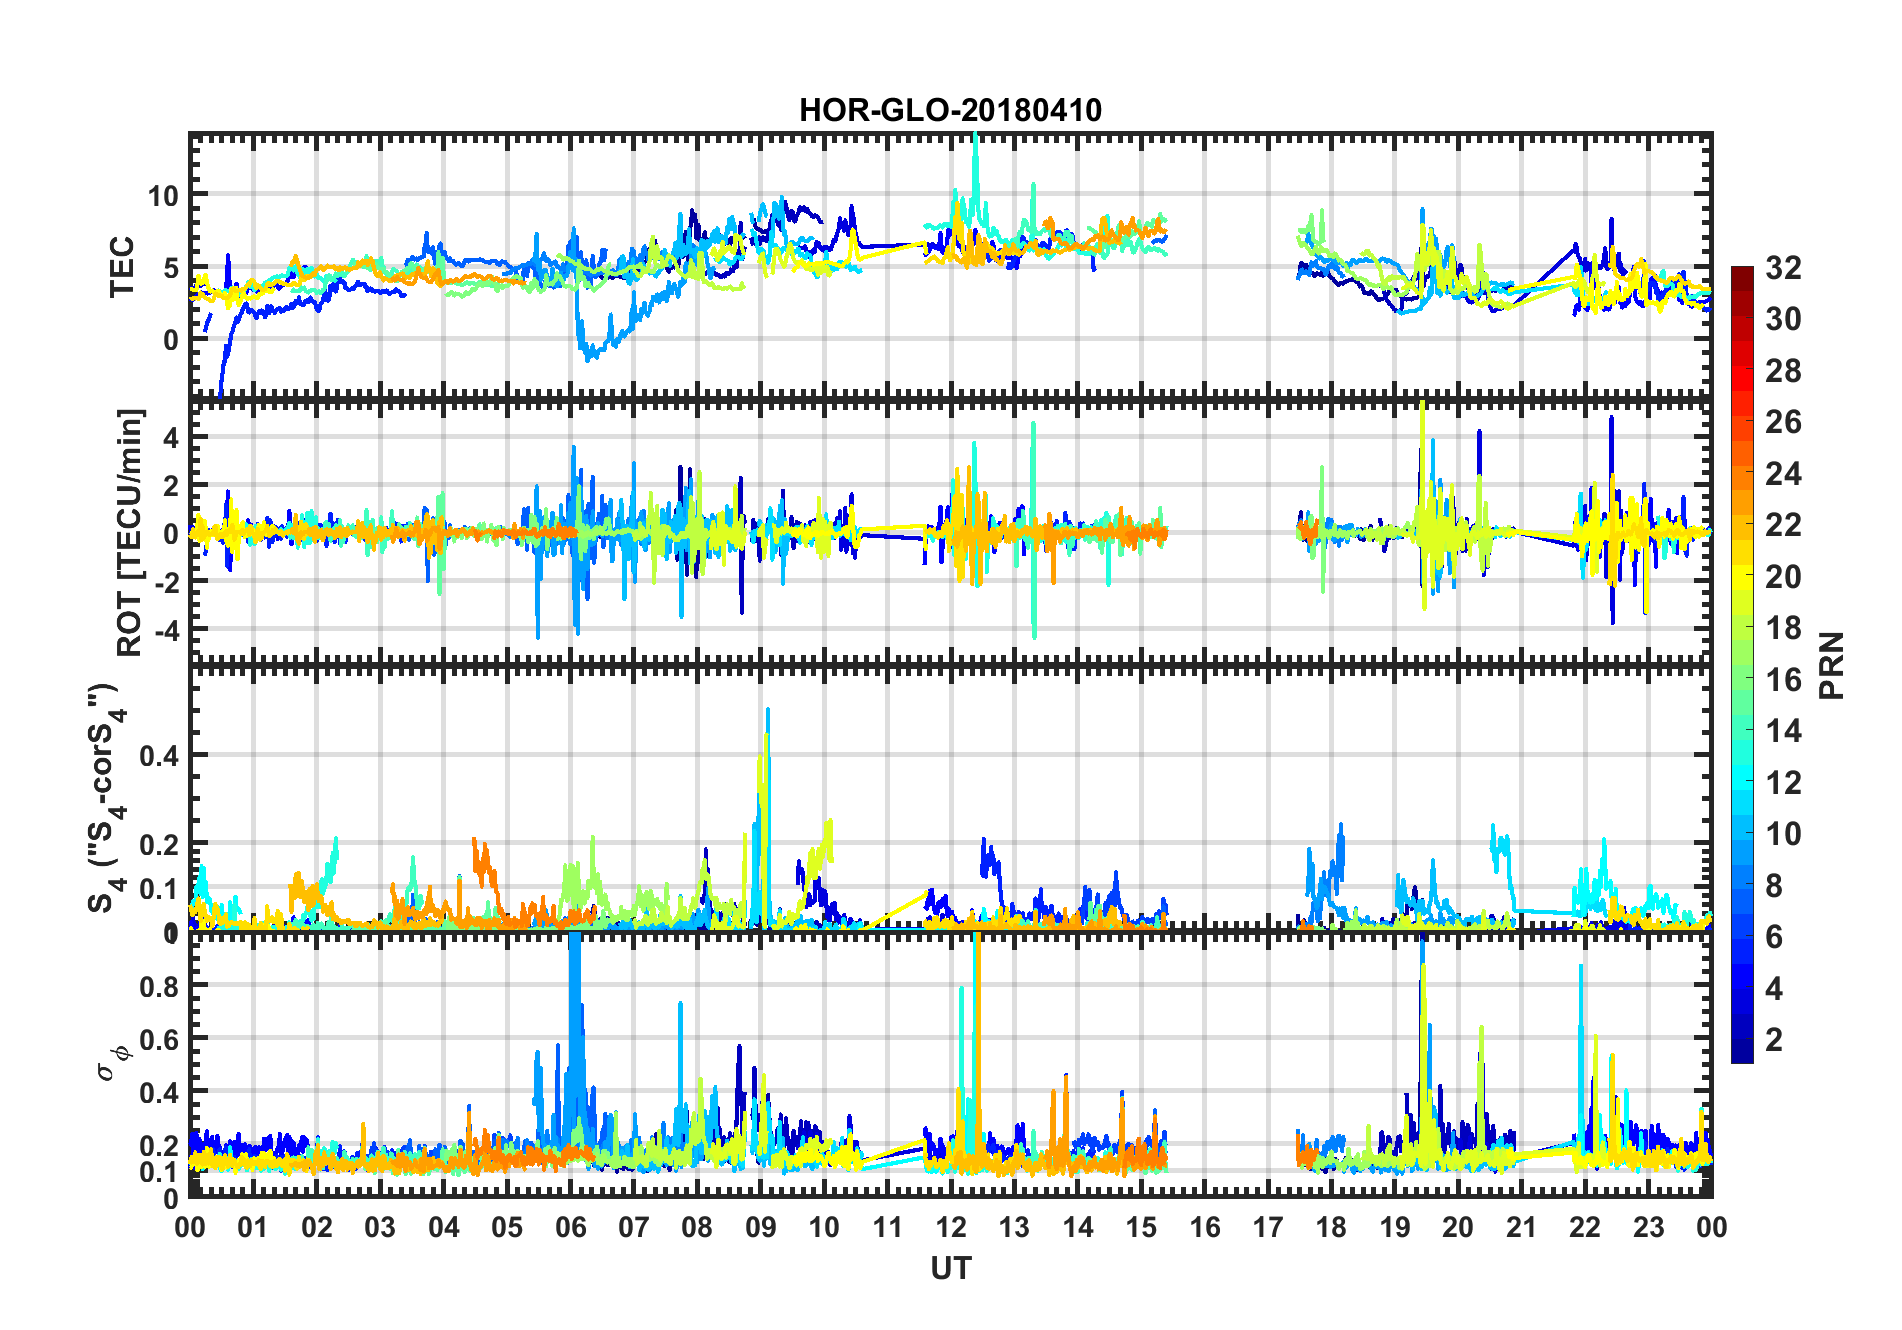The height and width of the screenshot is (1330, 1902).
Task: Select the 10 tick label on the TEC axis
Action: point(162,196)
